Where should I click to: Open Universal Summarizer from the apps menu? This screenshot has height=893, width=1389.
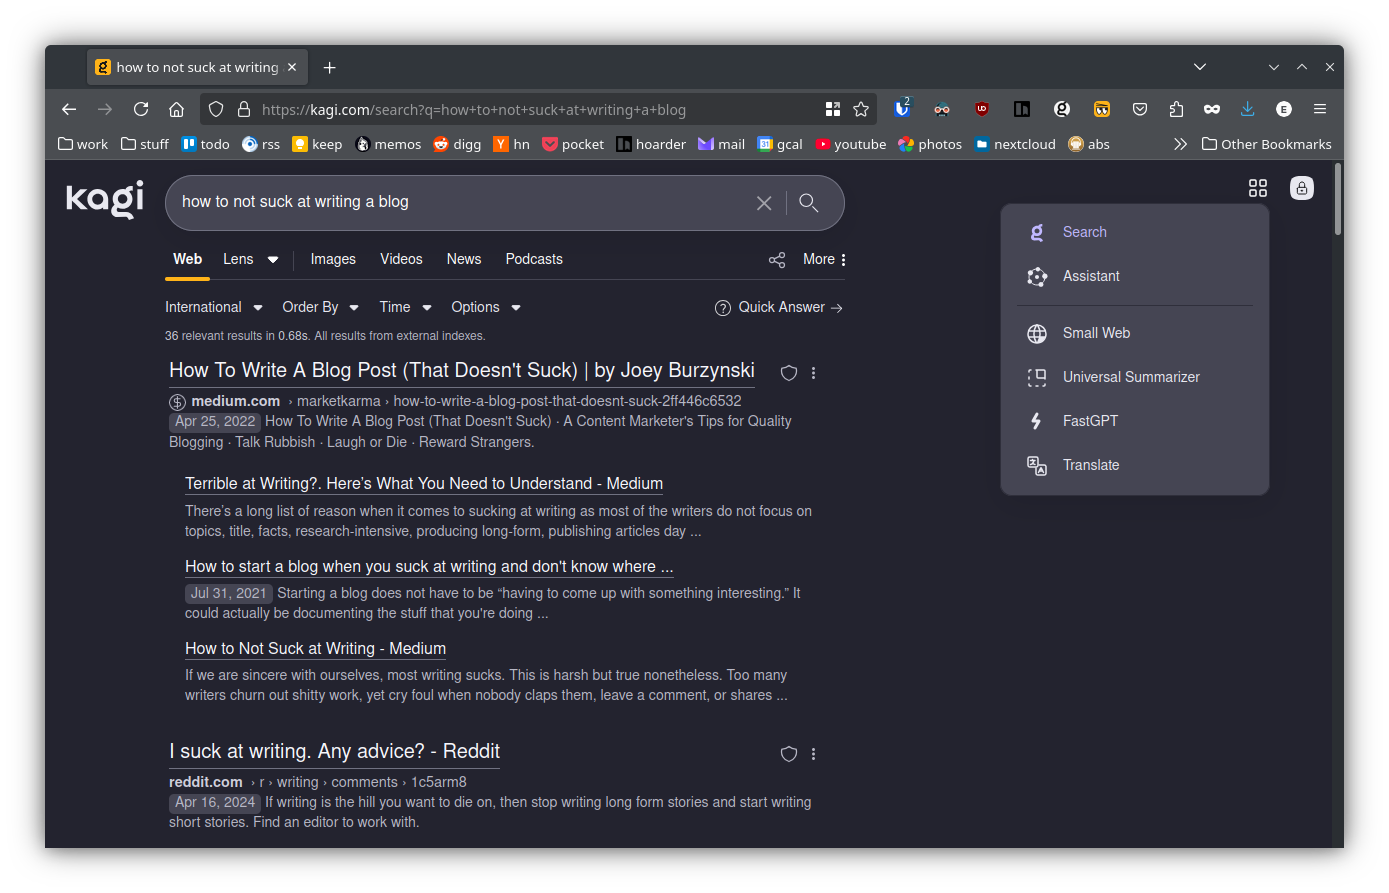tap(1135, 377)
